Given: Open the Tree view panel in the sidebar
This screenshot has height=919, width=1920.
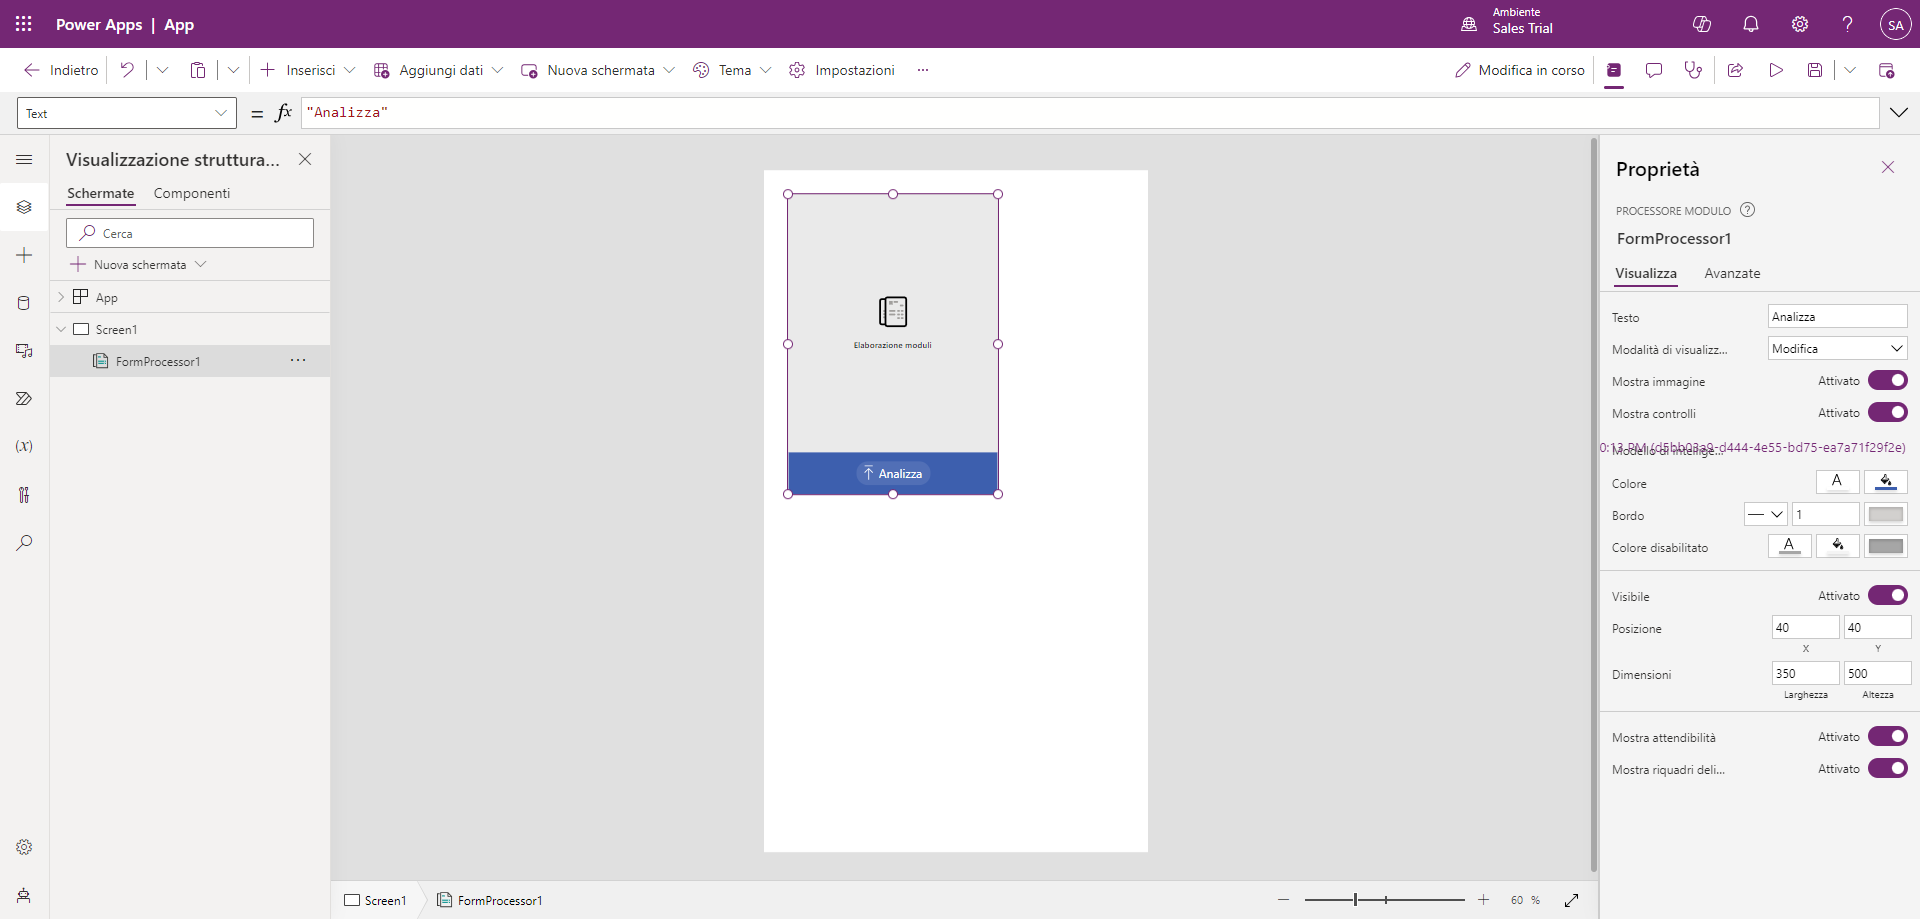Looking at the screenshot, I should pyautogui.click(x=24, y=207).
